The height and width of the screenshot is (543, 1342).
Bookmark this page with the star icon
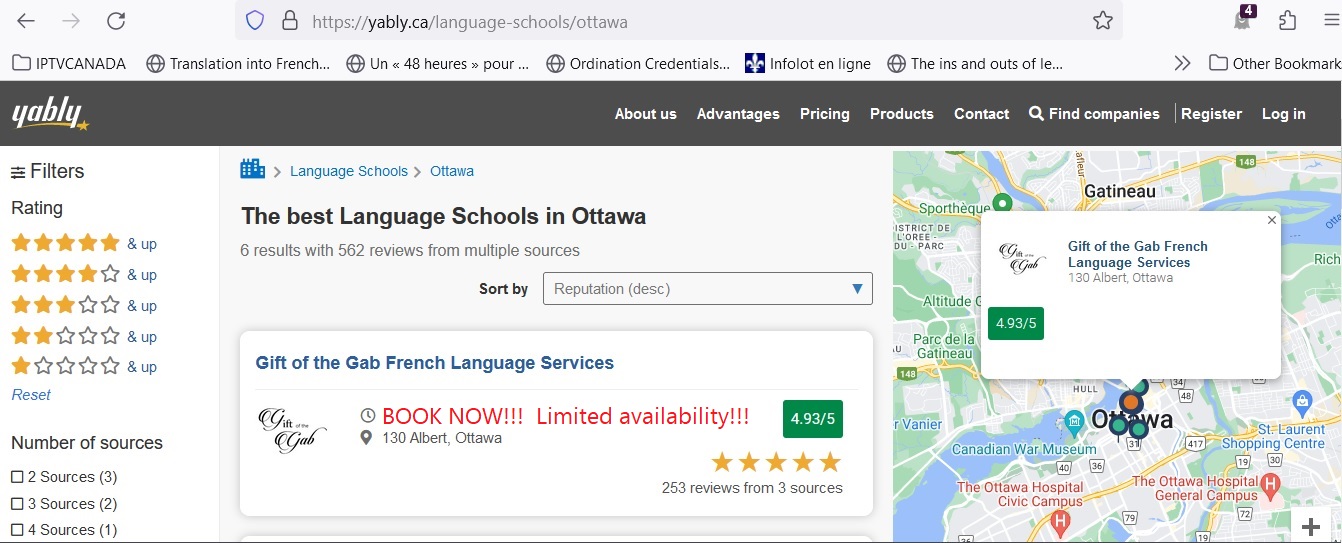(x=1102, y=21)
